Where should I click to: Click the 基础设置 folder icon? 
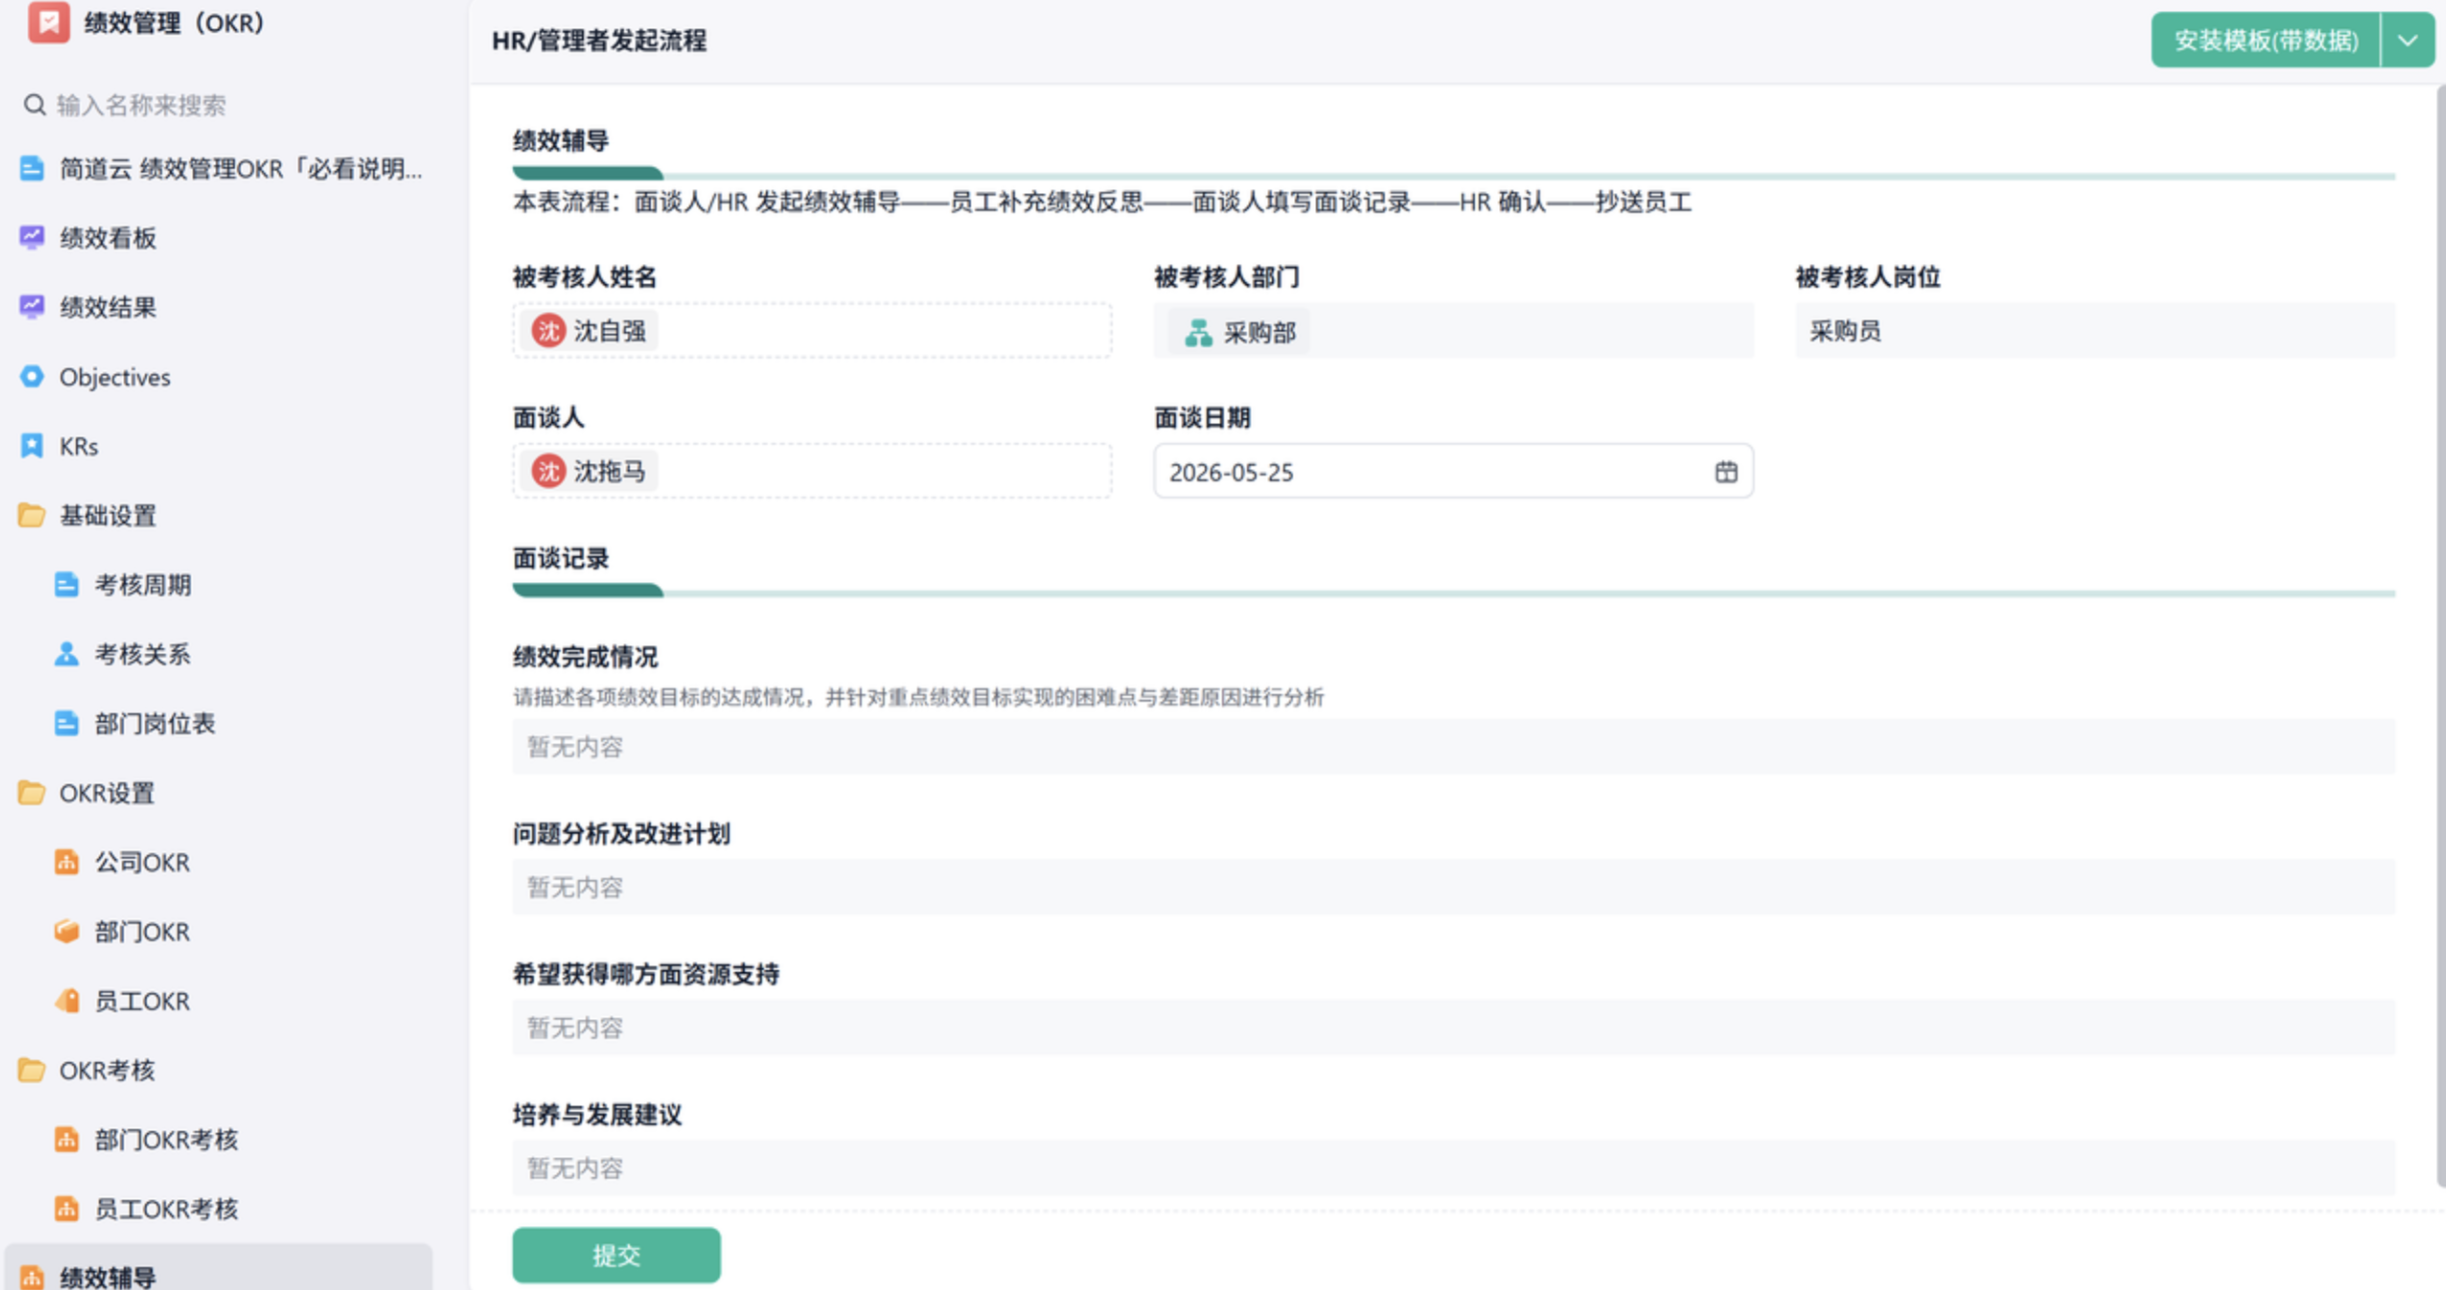point(32,515)
